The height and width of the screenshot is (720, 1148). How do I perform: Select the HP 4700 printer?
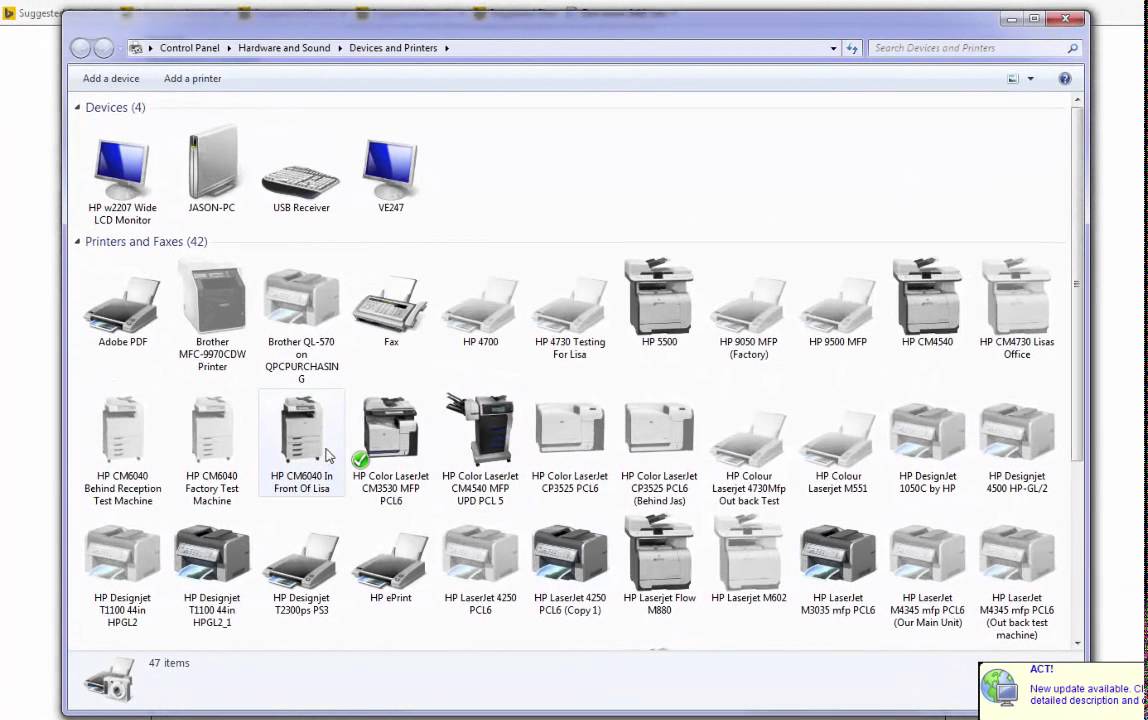pyautogui.click(x=480, y=311)
